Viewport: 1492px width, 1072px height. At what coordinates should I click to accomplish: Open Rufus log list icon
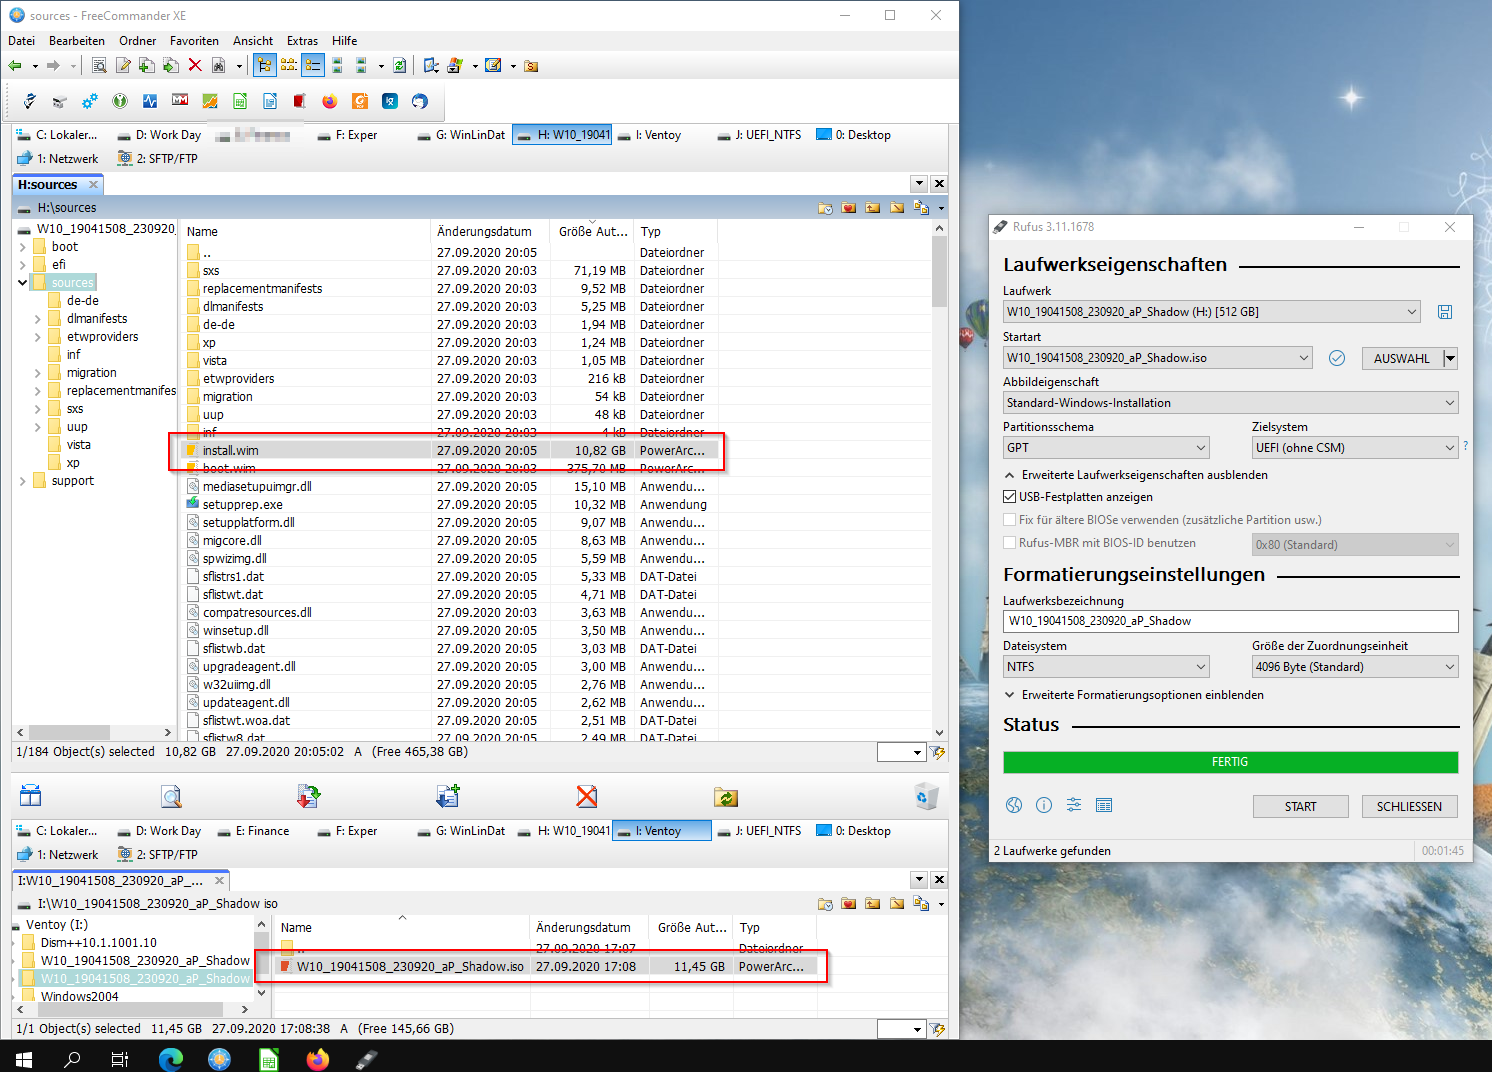[1104, 805]
